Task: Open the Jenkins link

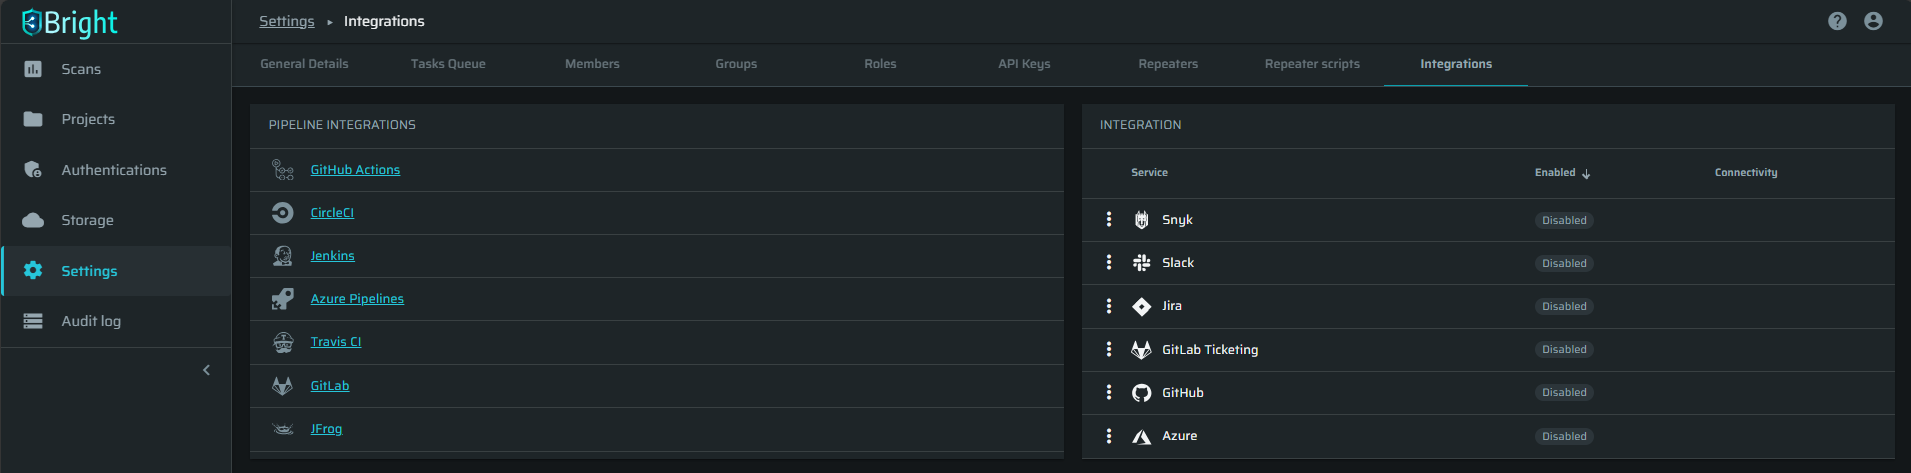Action: pyautogui.click(x=332, y=256)
